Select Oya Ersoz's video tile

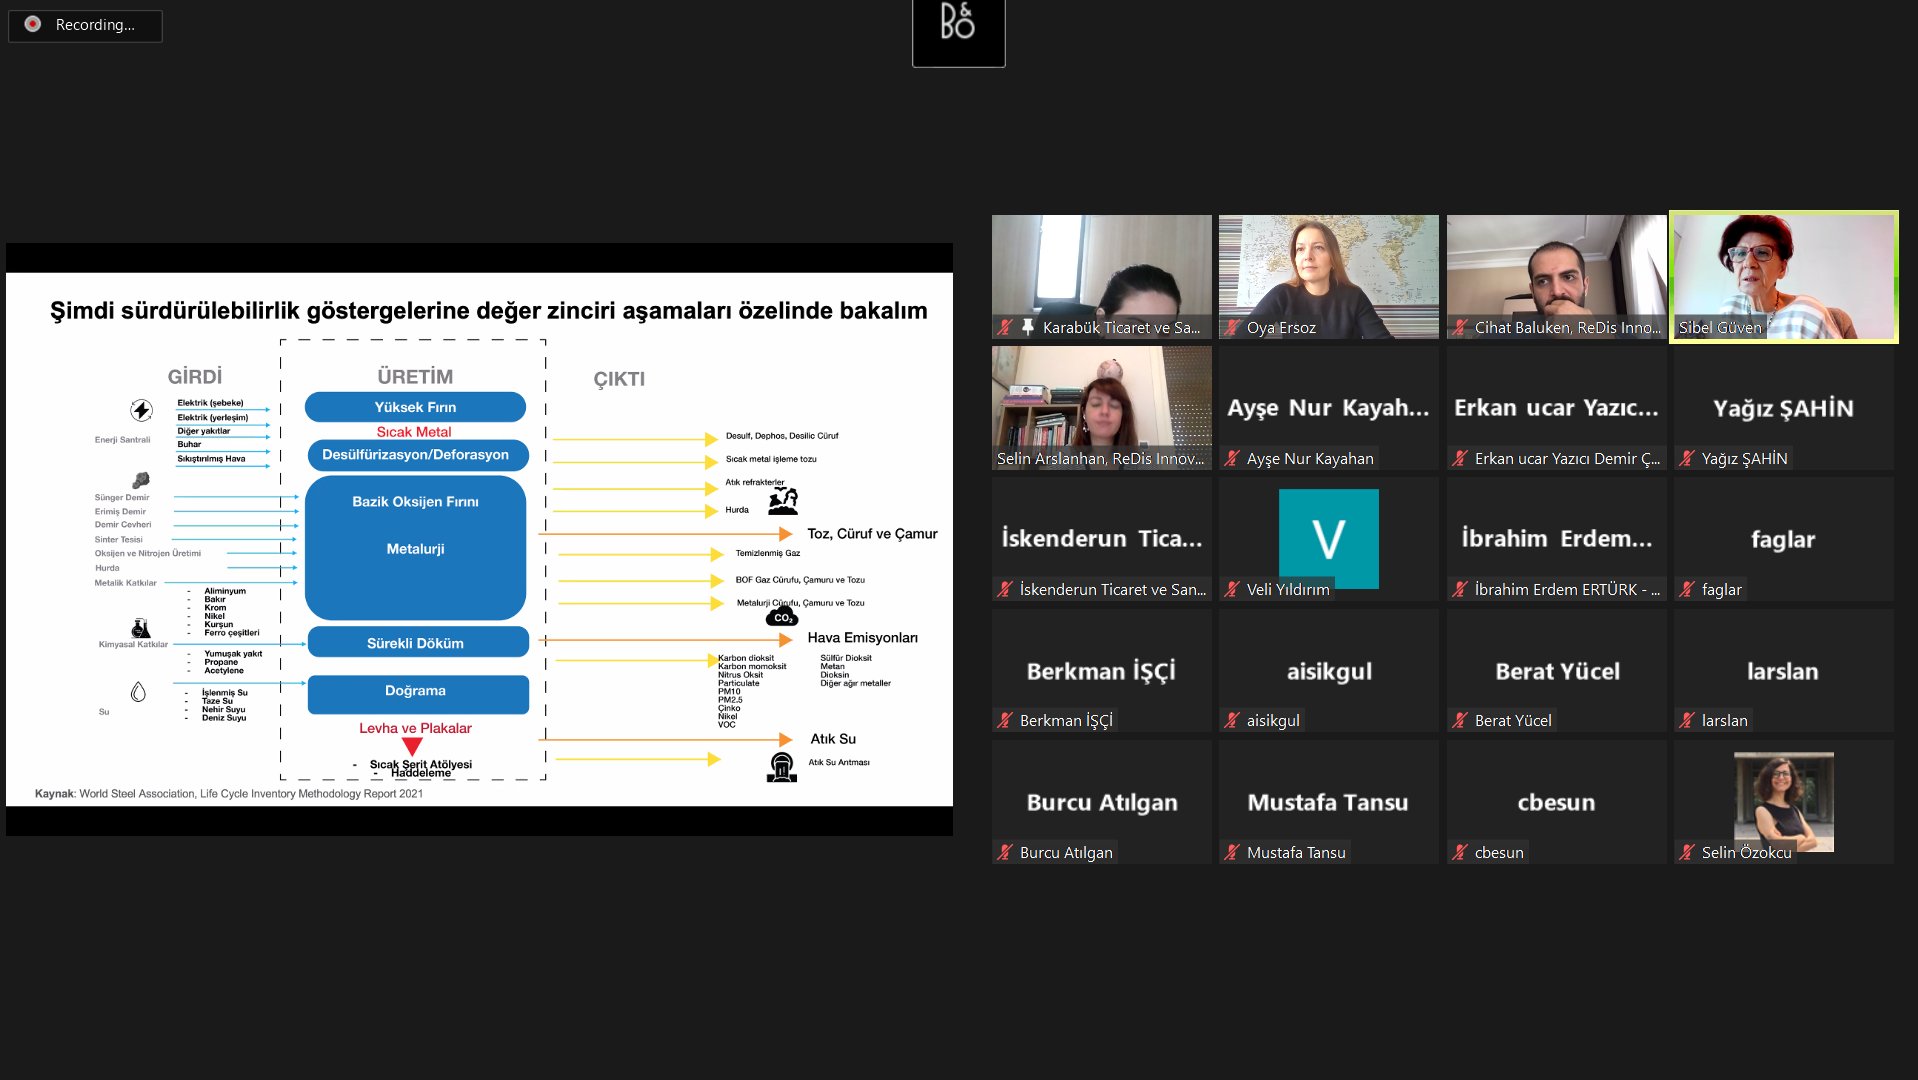(1329, 277)
